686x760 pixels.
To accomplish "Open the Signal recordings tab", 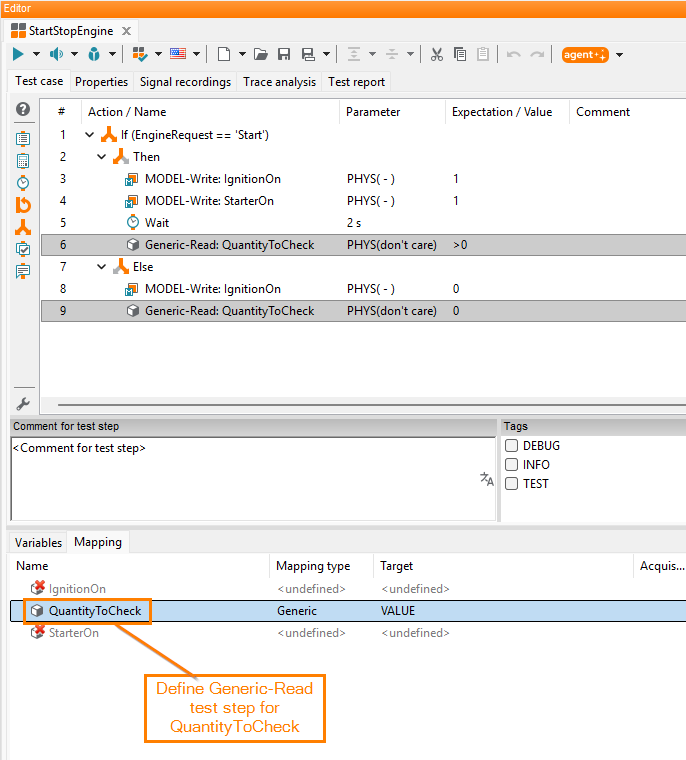I will tap(185, 82).
